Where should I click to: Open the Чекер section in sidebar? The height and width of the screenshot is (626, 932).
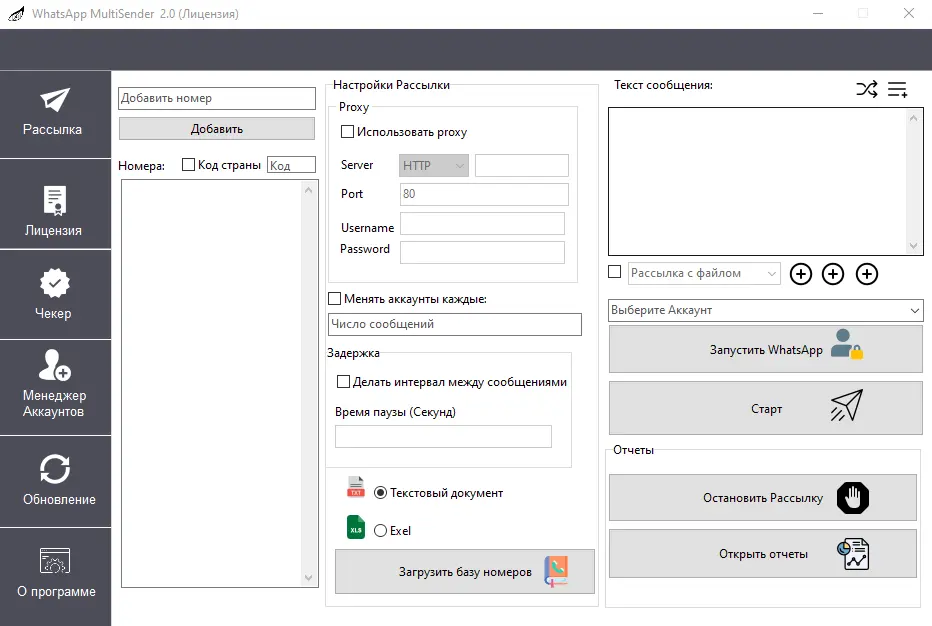coord(55,294)
